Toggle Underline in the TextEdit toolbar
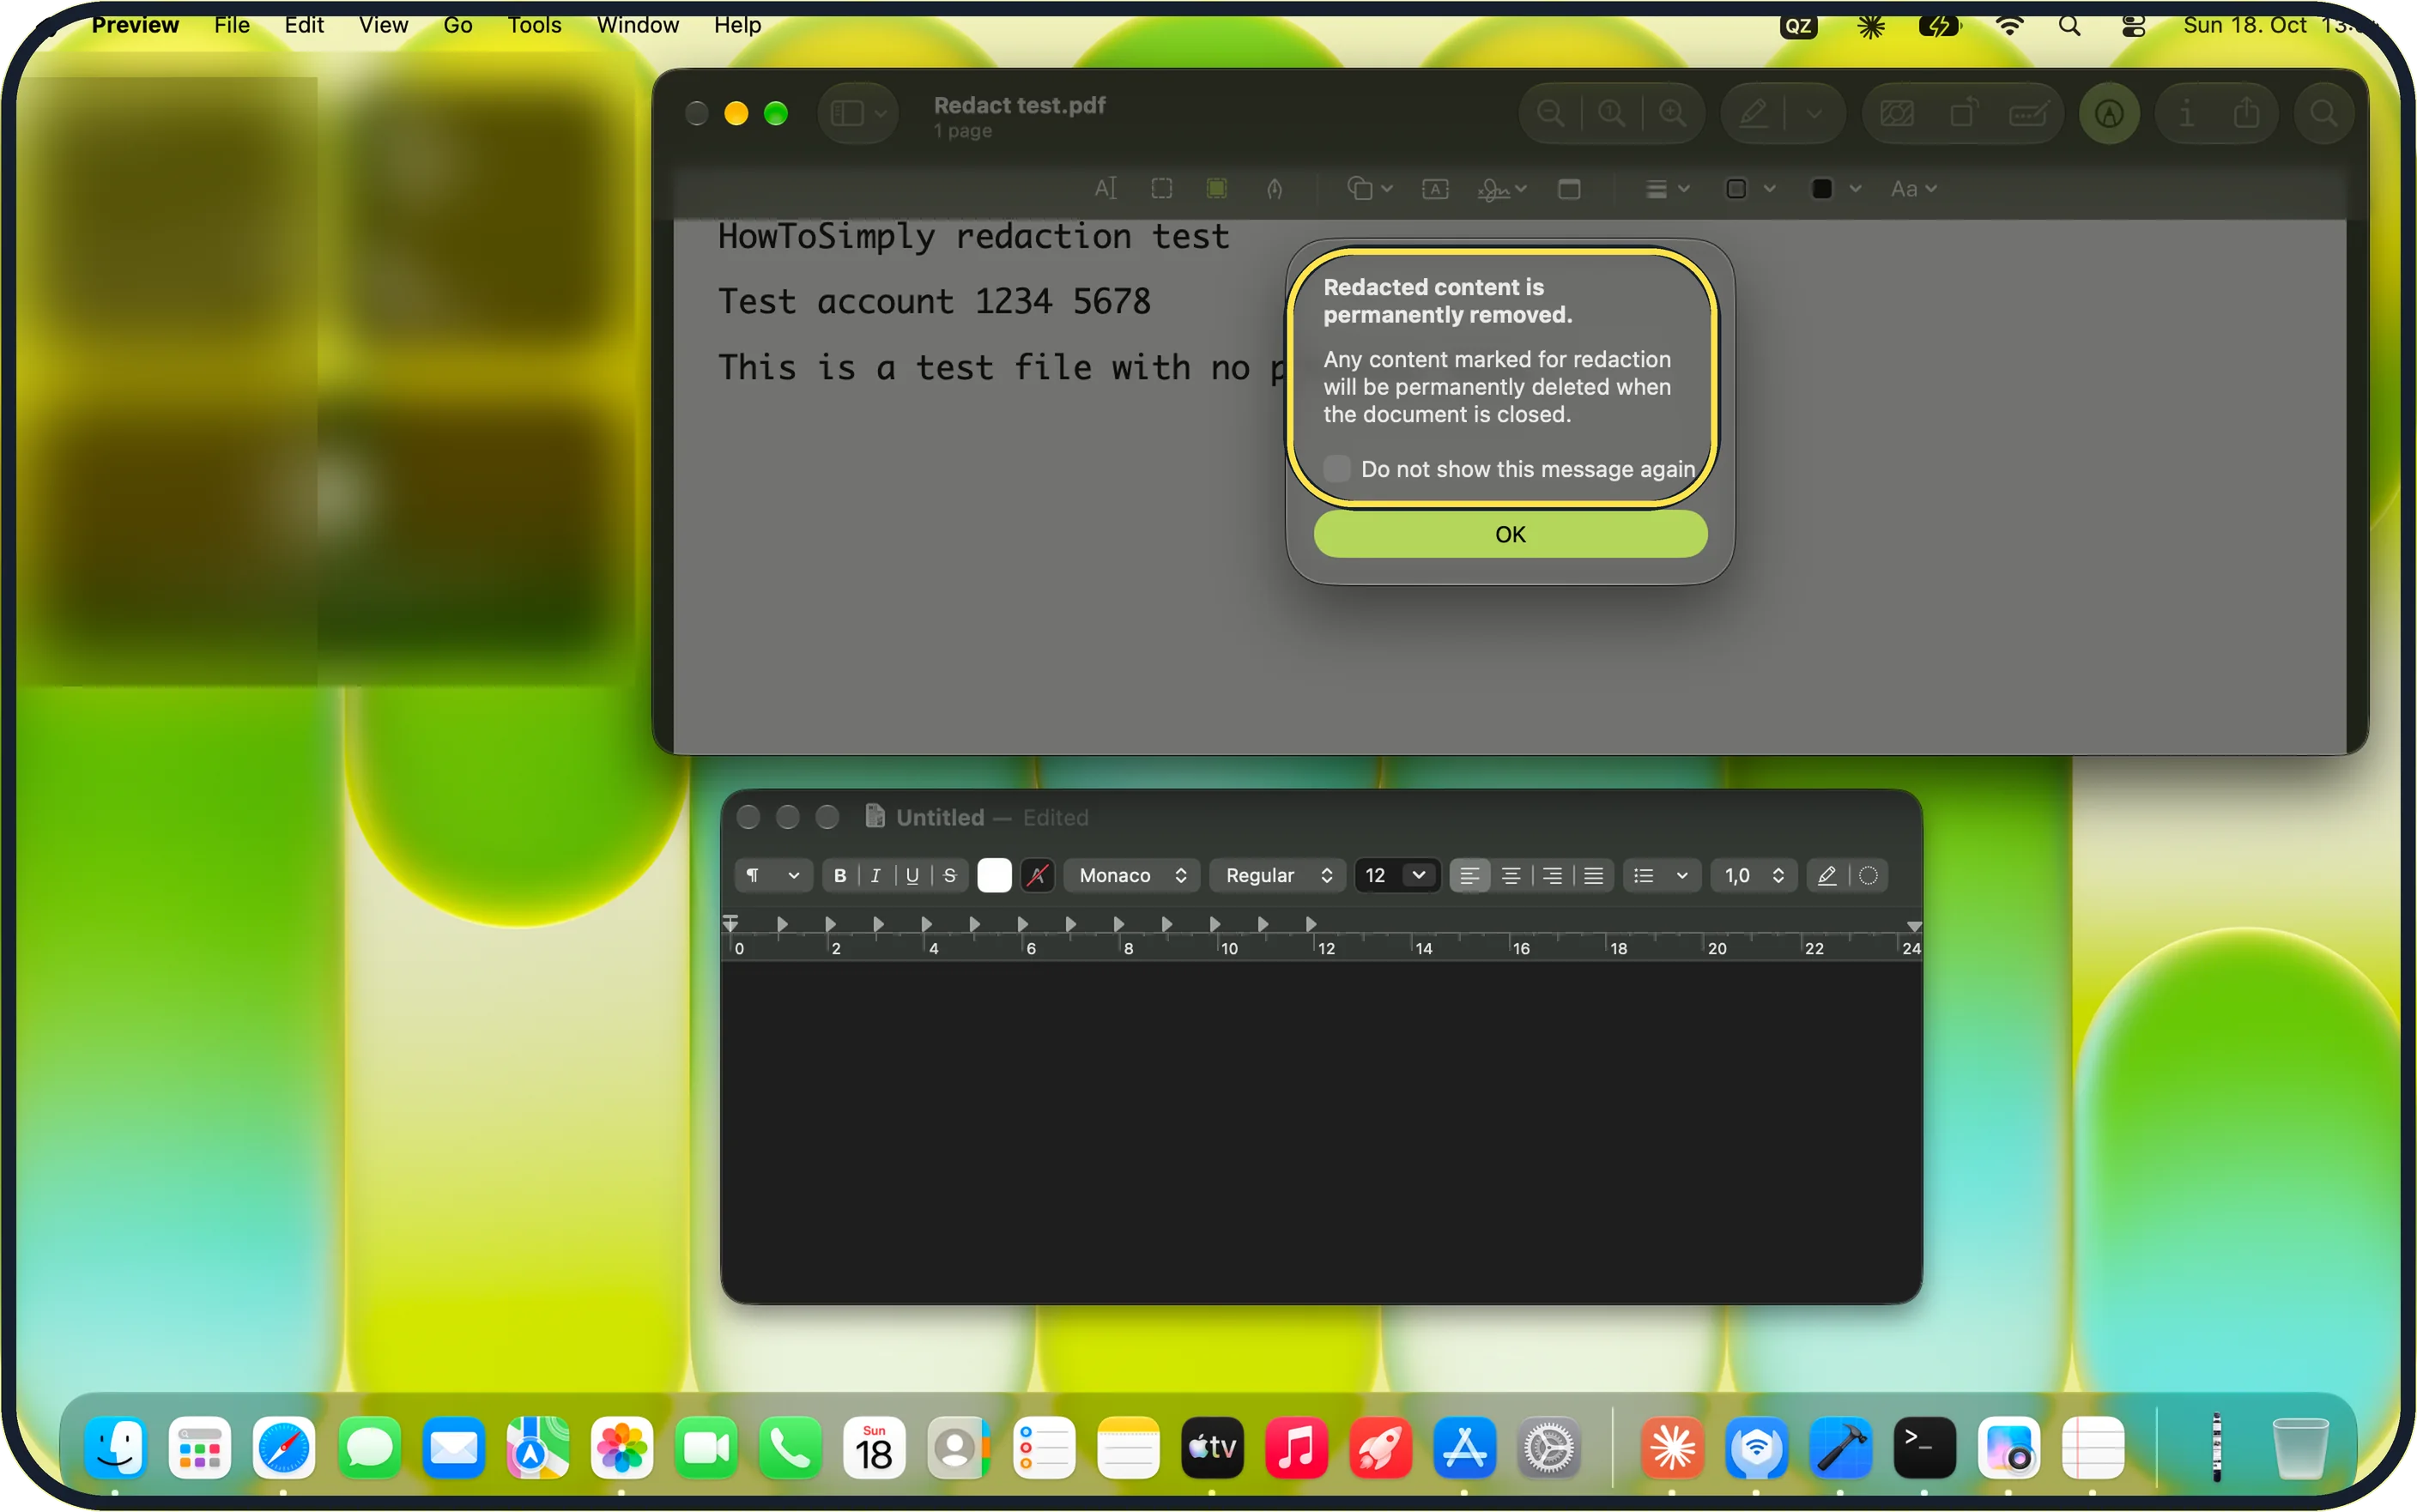2417x1512 pixels. pyautogui.click(x=912, y=875)
